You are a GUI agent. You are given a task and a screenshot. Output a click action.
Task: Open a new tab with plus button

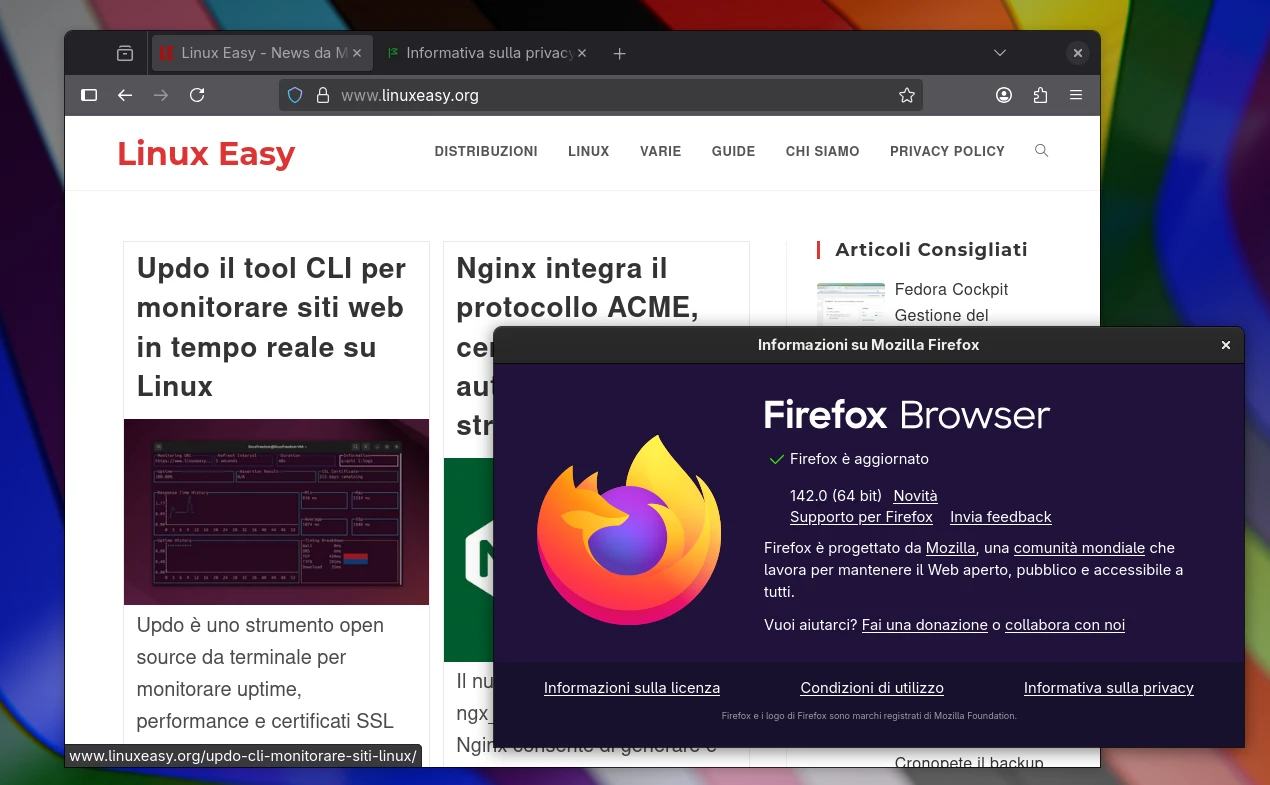click(x=619, y=53)
